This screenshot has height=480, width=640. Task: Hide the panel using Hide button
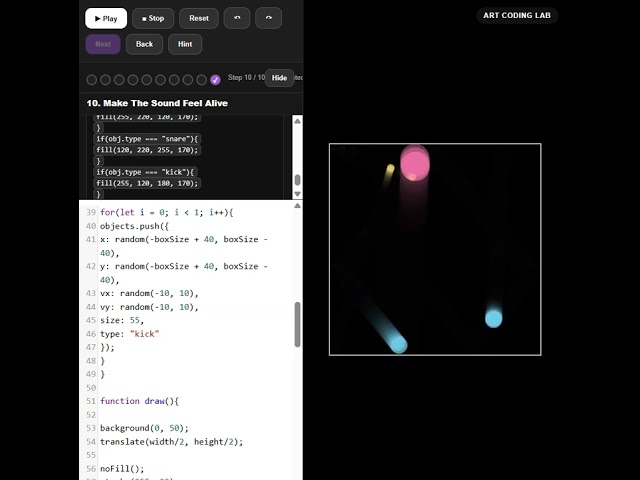280,78
